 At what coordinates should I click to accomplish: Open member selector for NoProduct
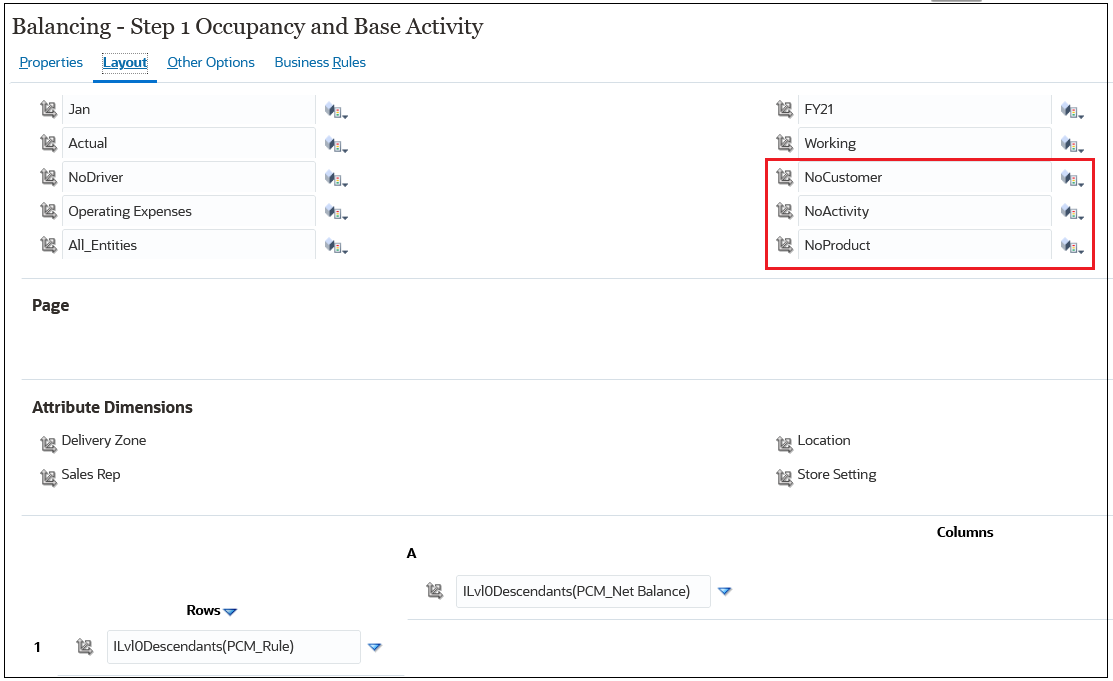pyautogui.click(x=1072, y=246)
